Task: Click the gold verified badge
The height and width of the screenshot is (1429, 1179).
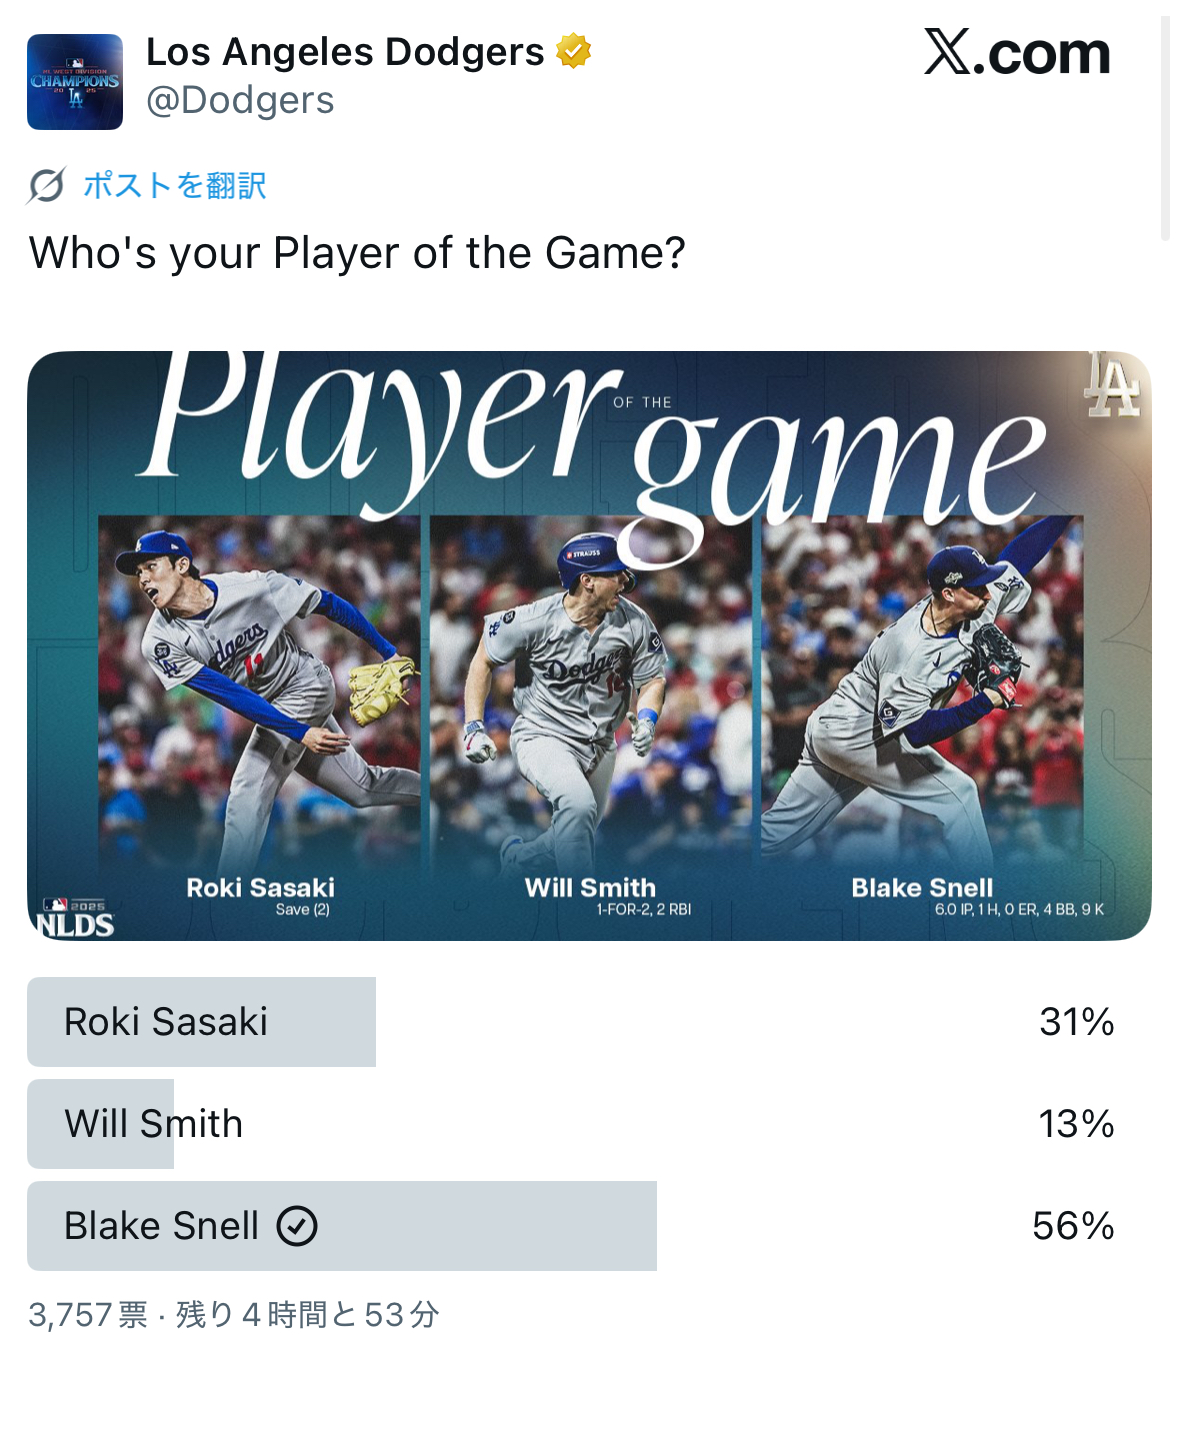Action: [x=573, y=51]
